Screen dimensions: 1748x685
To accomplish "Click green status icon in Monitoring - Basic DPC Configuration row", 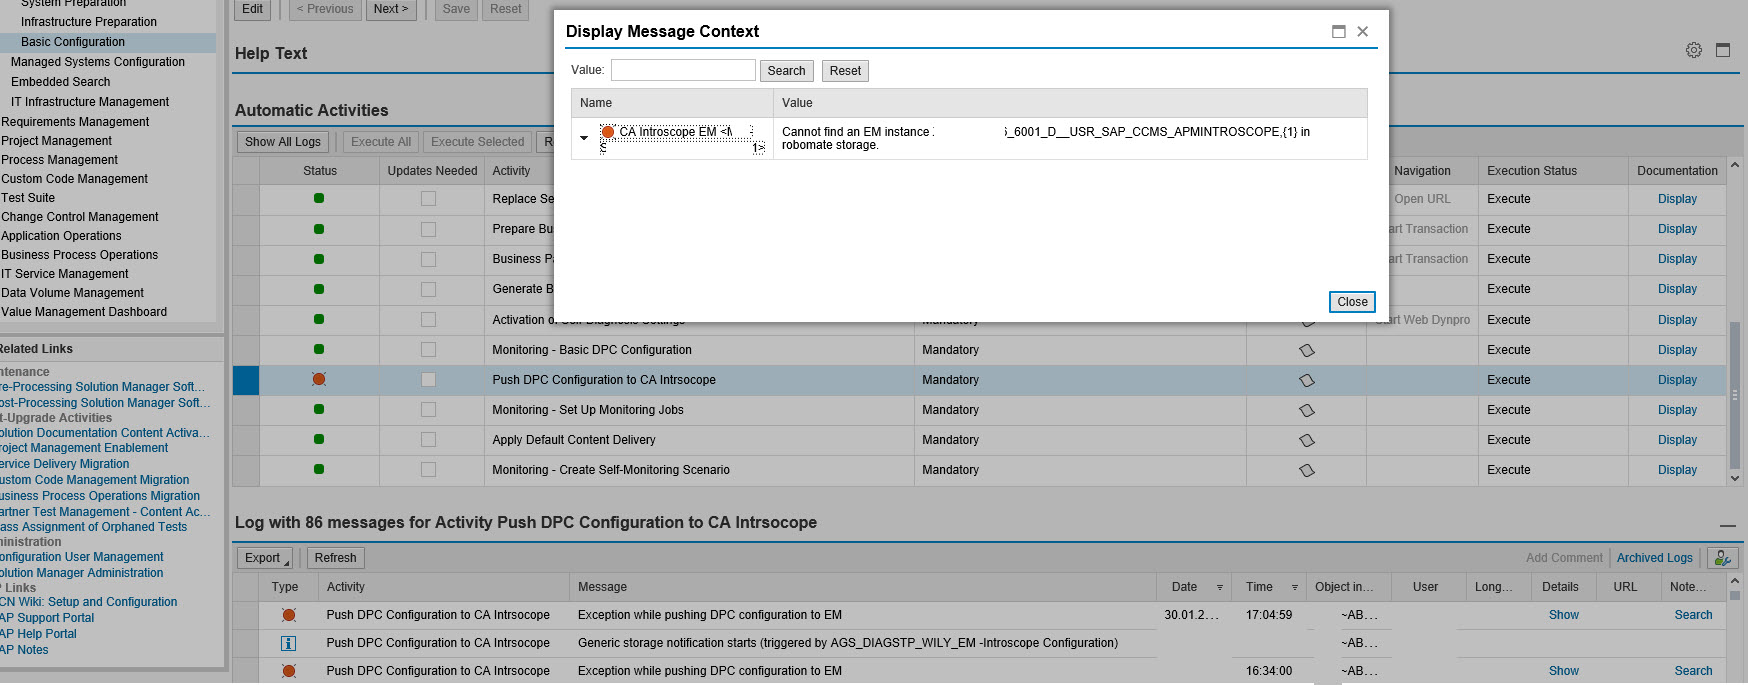I will 319,349.
